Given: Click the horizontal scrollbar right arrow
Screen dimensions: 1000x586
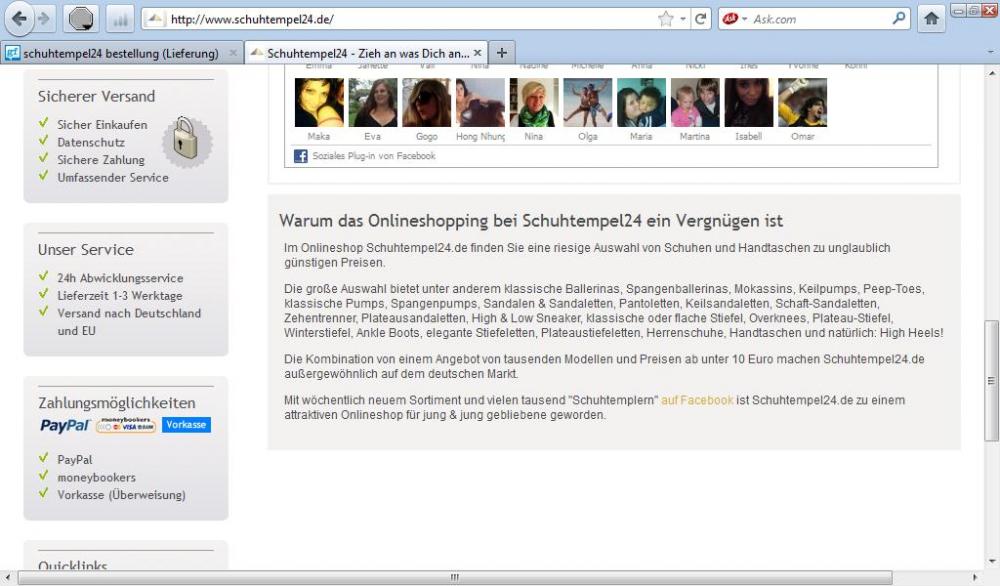Looking at the screenshot, I should tap(974, 578).
